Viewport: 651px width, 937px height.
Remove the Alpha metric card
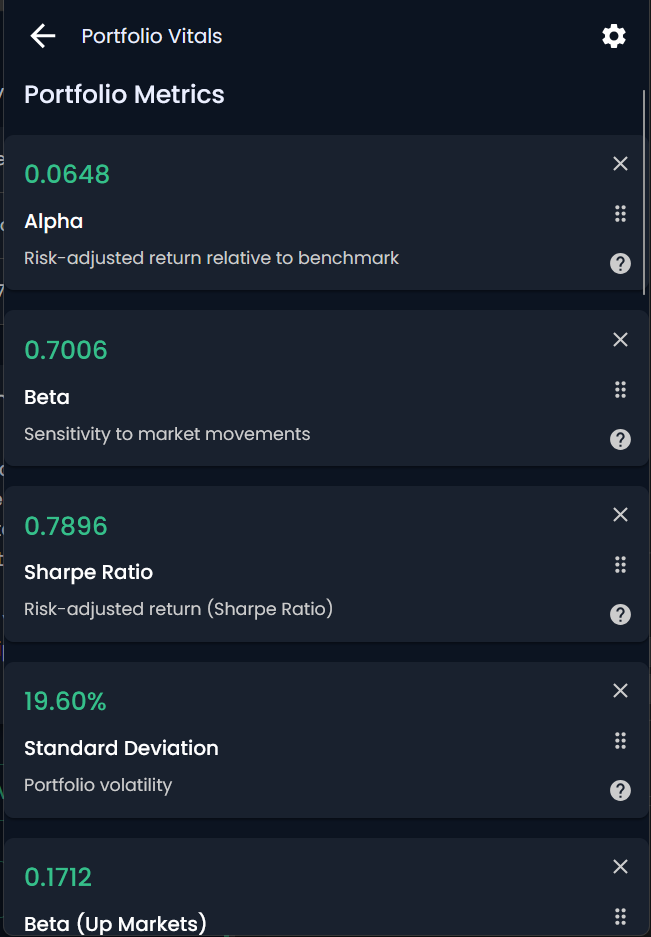[621, 164]
